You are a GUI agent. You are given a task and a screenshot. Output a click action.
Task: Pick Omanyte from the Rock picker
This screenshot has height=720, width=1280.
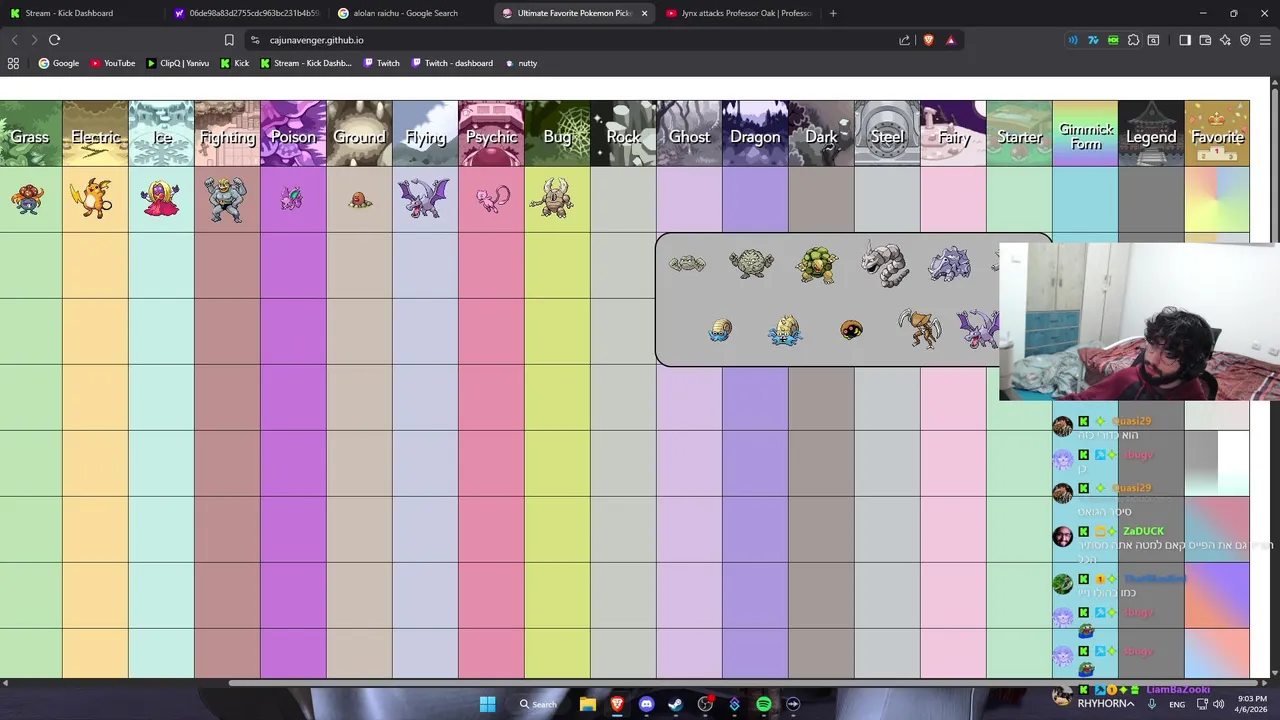click(720, 330)
